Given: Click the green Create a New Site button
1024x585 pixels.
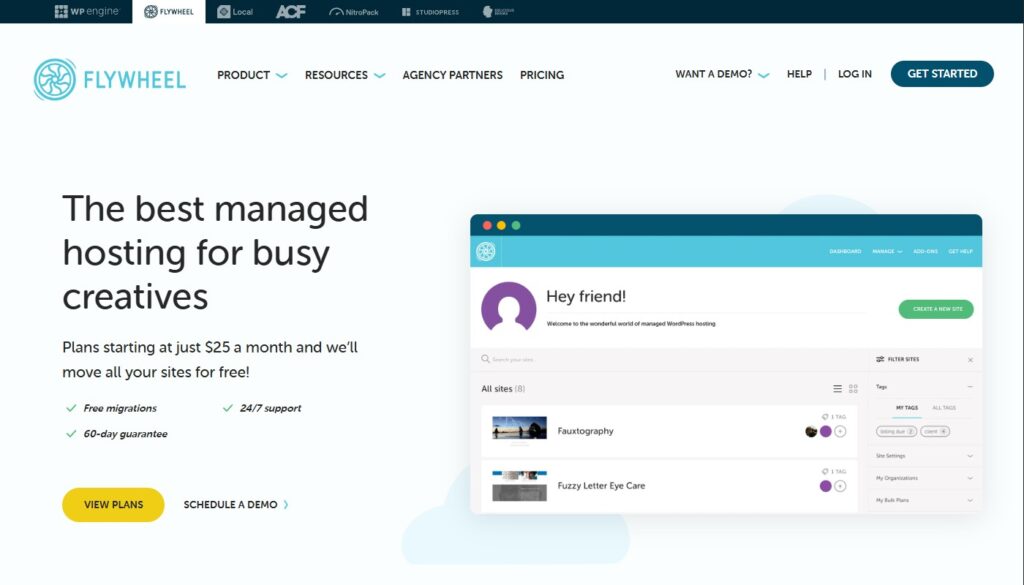Looking at the screenshot, I should click(936, 309).
